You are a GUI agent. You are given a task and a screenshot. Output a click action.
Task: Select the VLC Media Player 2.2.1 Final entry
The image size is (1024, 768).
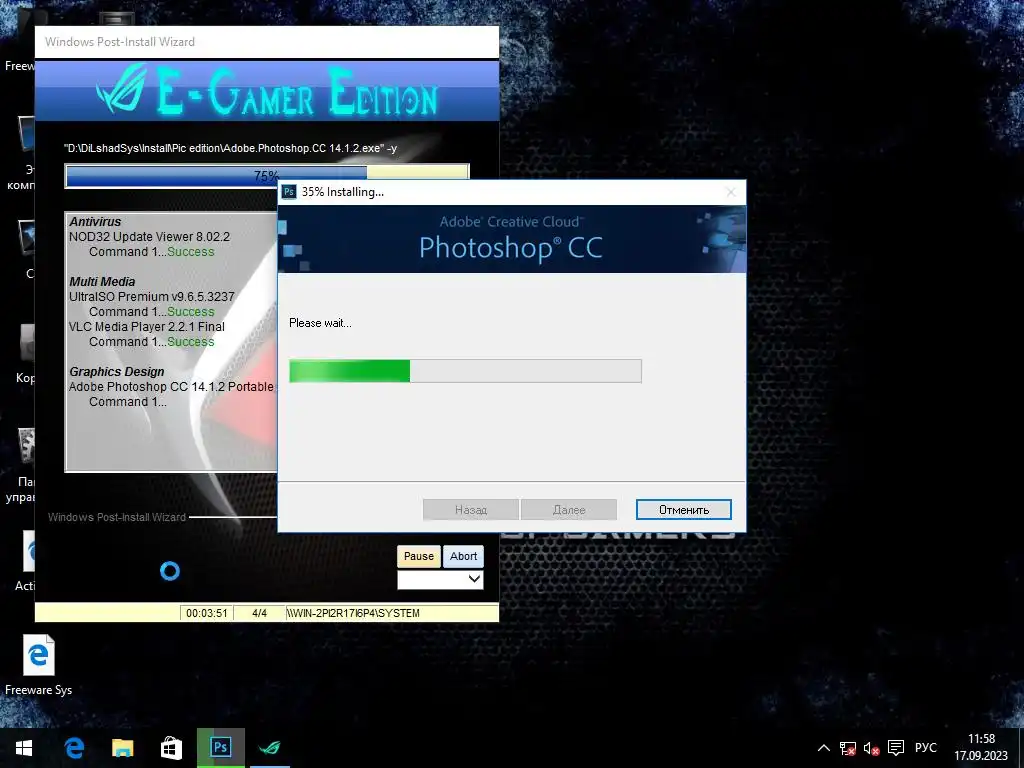[147, 327]
